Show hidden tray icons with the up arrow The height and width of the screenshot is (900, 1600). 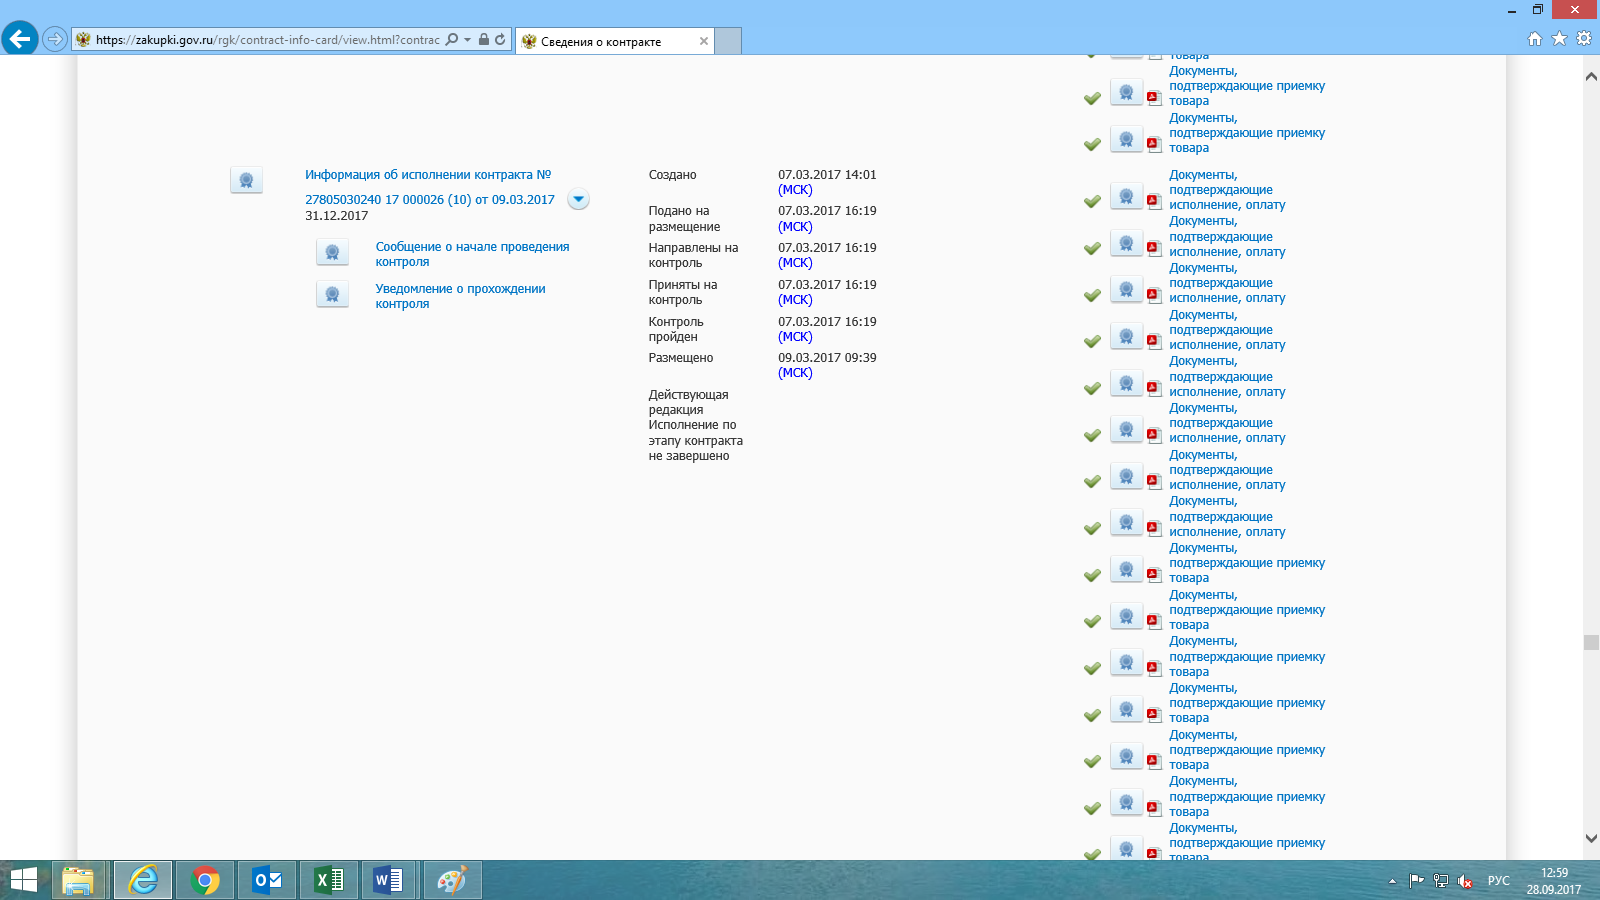tap(1392, 881)
